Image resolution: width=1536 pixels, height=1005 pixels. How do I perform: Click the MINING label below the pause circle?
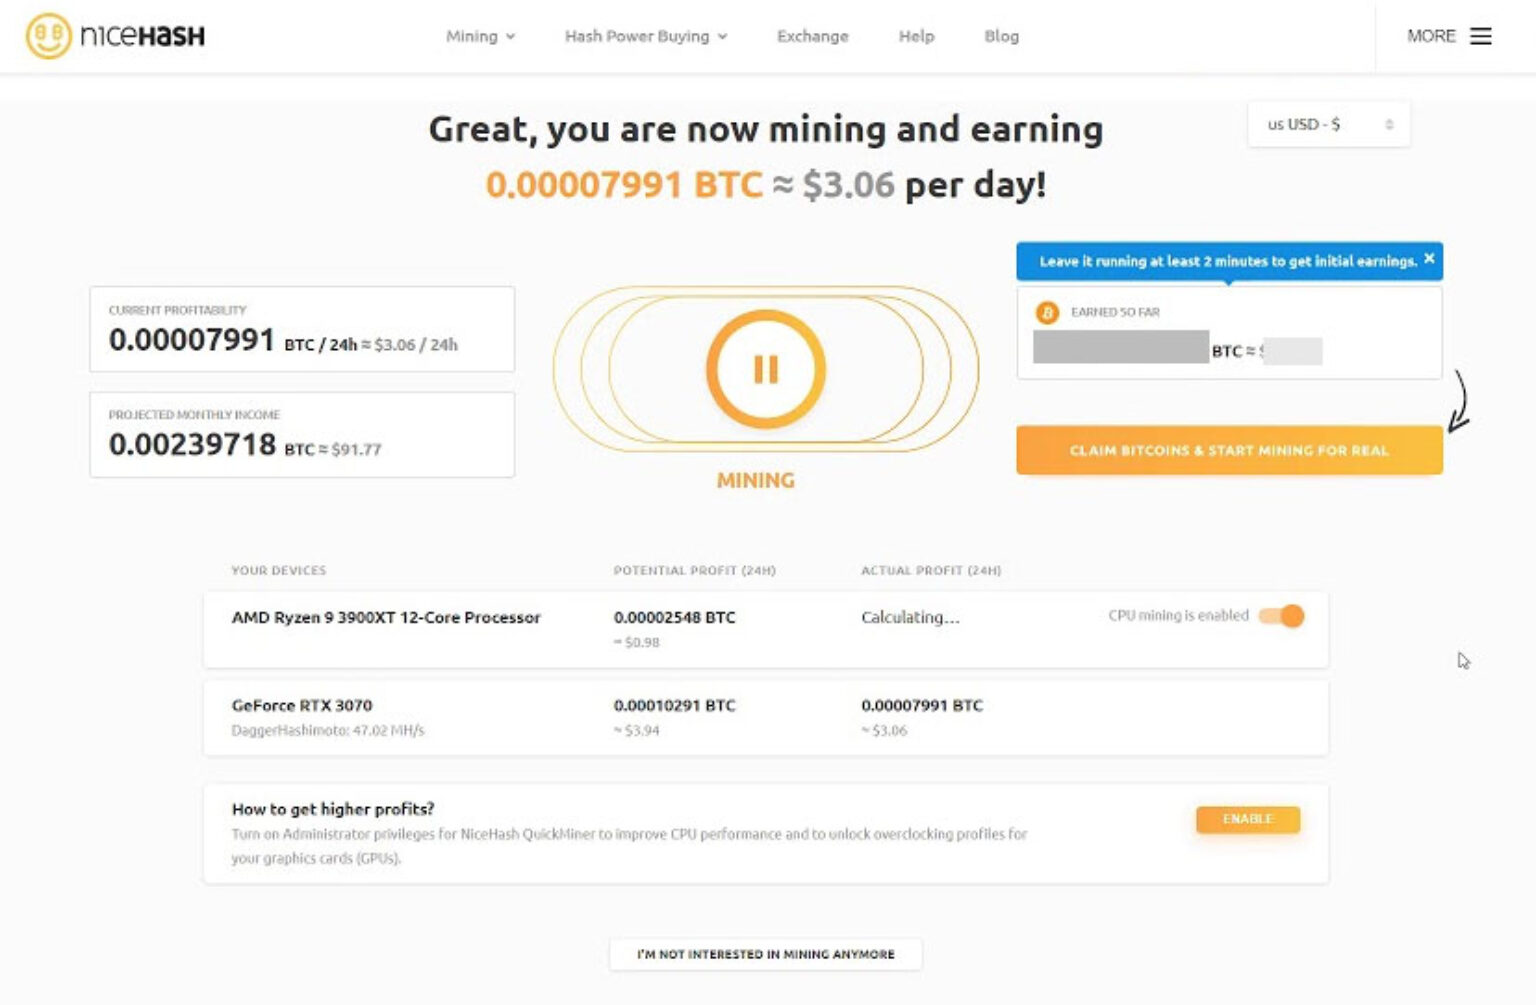pos(756,480)
